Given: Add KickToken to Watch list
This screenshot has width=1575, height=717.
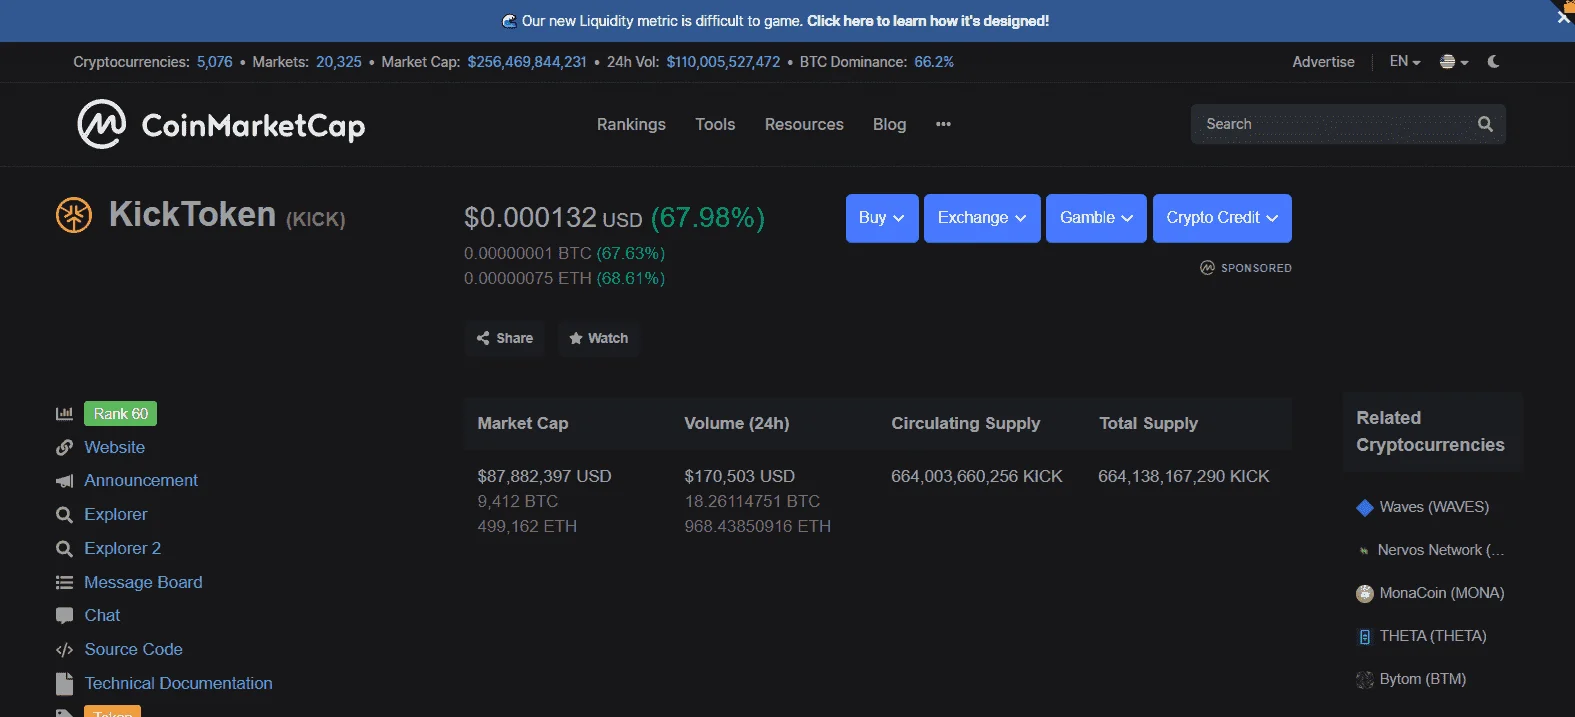Looking at the screenshot, I should (599, 338).
